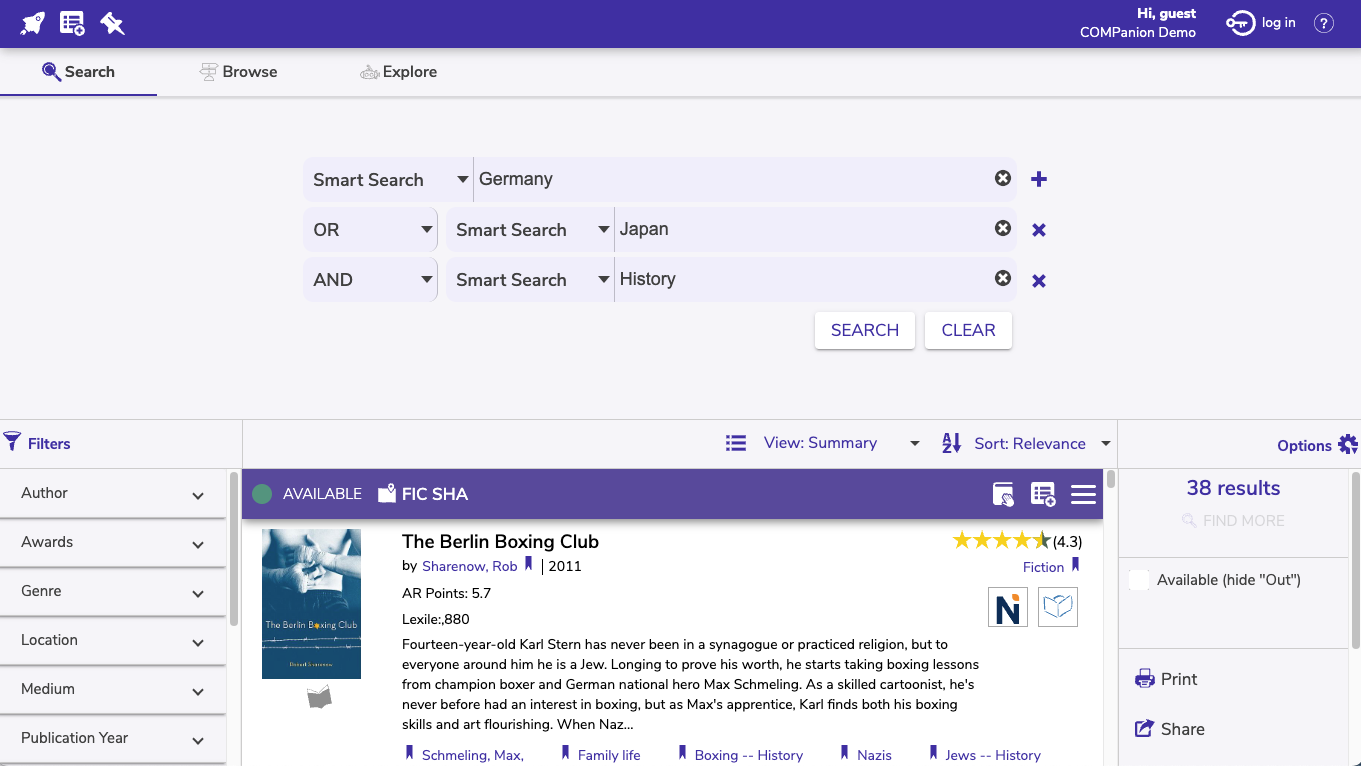Toggle the Nazis subject bookmark
Viewport: 1361px width, 766px height.
click(x=843, y=753)
